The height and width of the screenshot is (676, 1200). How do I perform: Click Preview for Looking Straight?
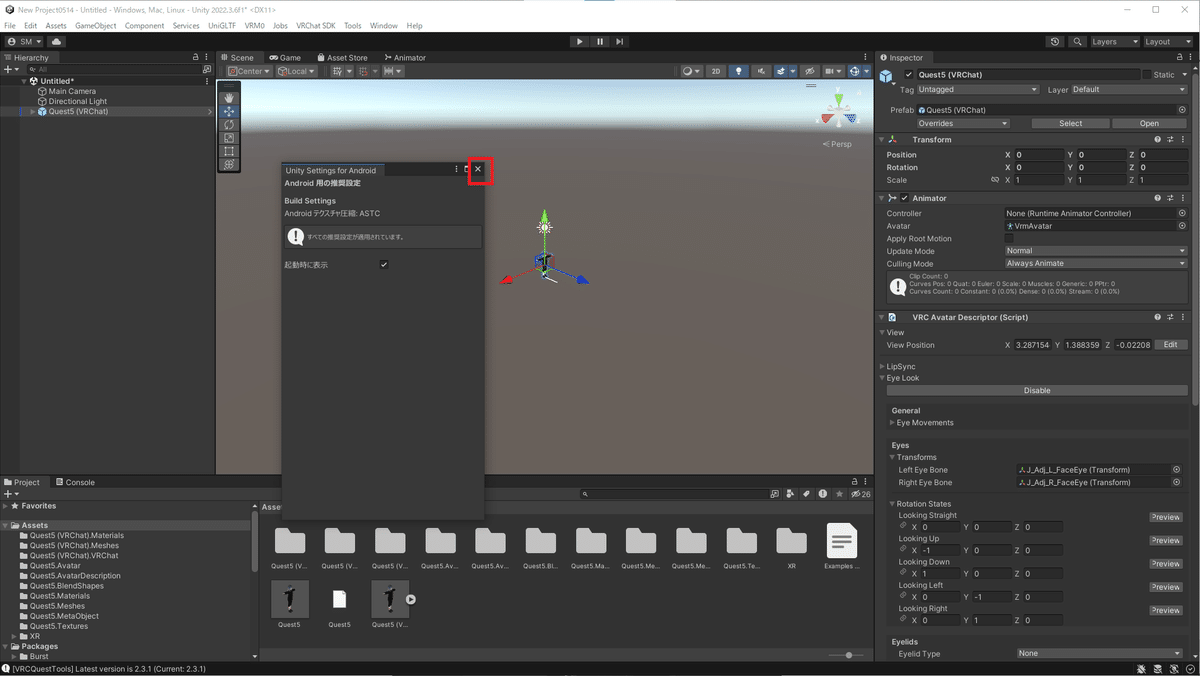tap(1166, 517)
